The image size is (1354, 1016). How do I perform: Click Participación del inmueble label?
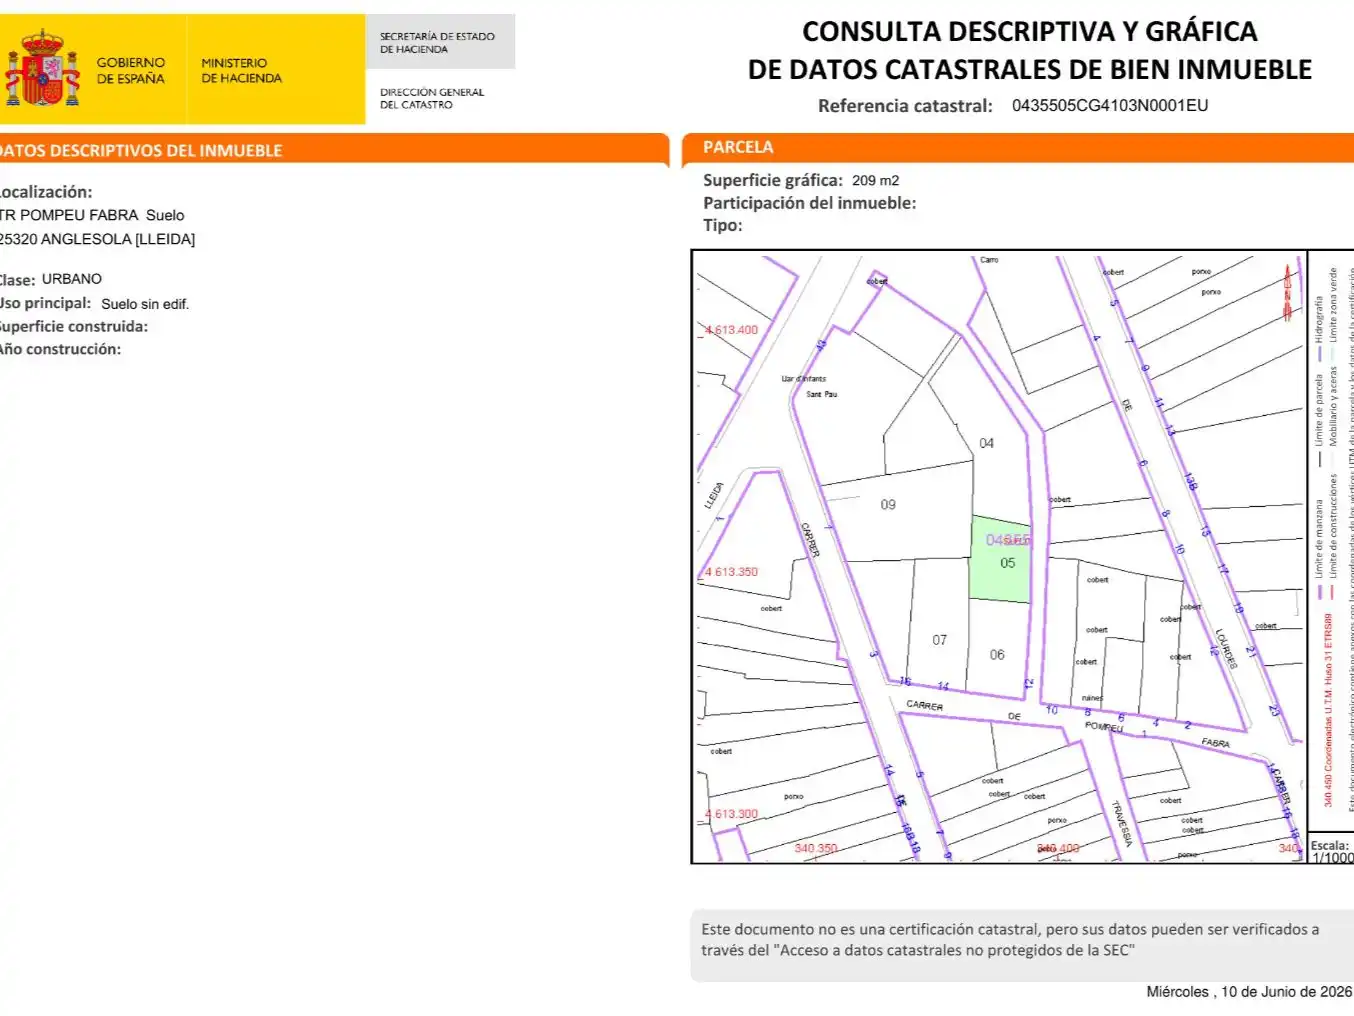pyautogui.click(x=809, y=202)
